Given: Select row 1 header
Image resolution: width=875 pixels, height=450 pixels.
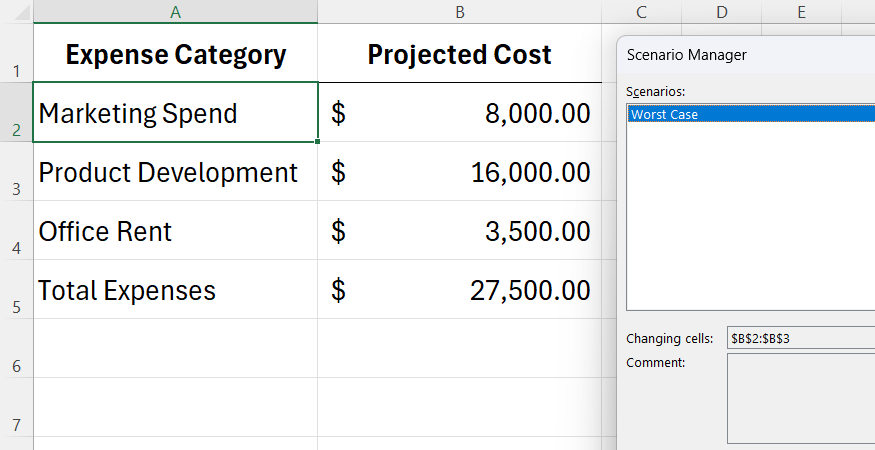Looking at the screenshot, I should [x=17, y=53].
